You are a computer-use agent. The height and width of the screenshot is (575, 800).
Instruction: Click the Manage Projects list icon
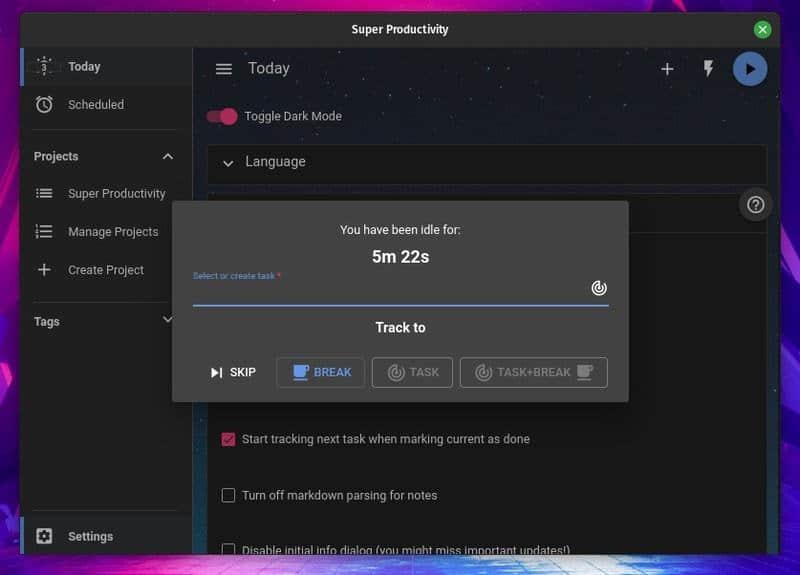point(44,231)
